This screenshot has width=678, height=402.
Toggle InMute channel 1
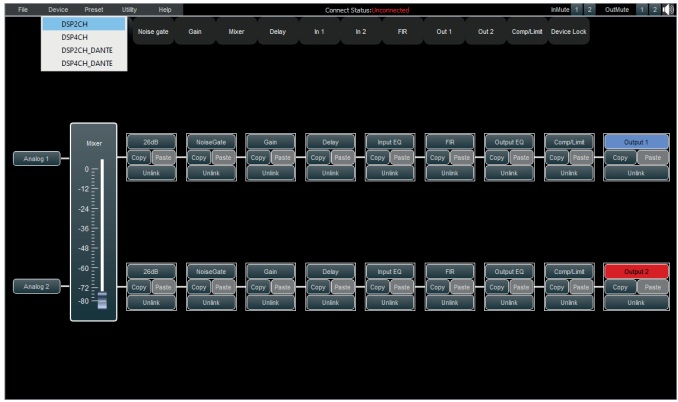coord(577,9)
